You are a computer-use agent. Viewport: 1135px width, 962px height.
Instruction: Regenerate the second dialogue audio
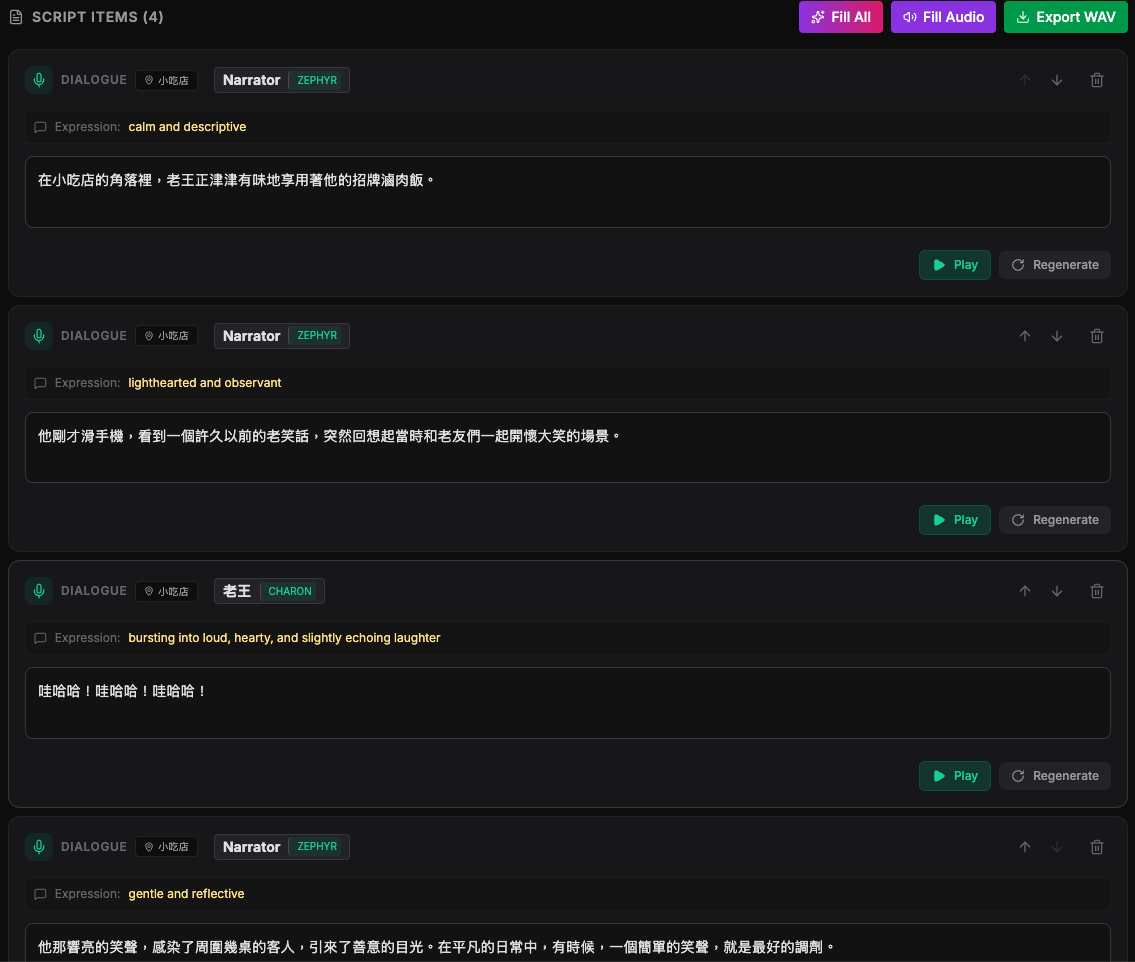point(1055,520)
